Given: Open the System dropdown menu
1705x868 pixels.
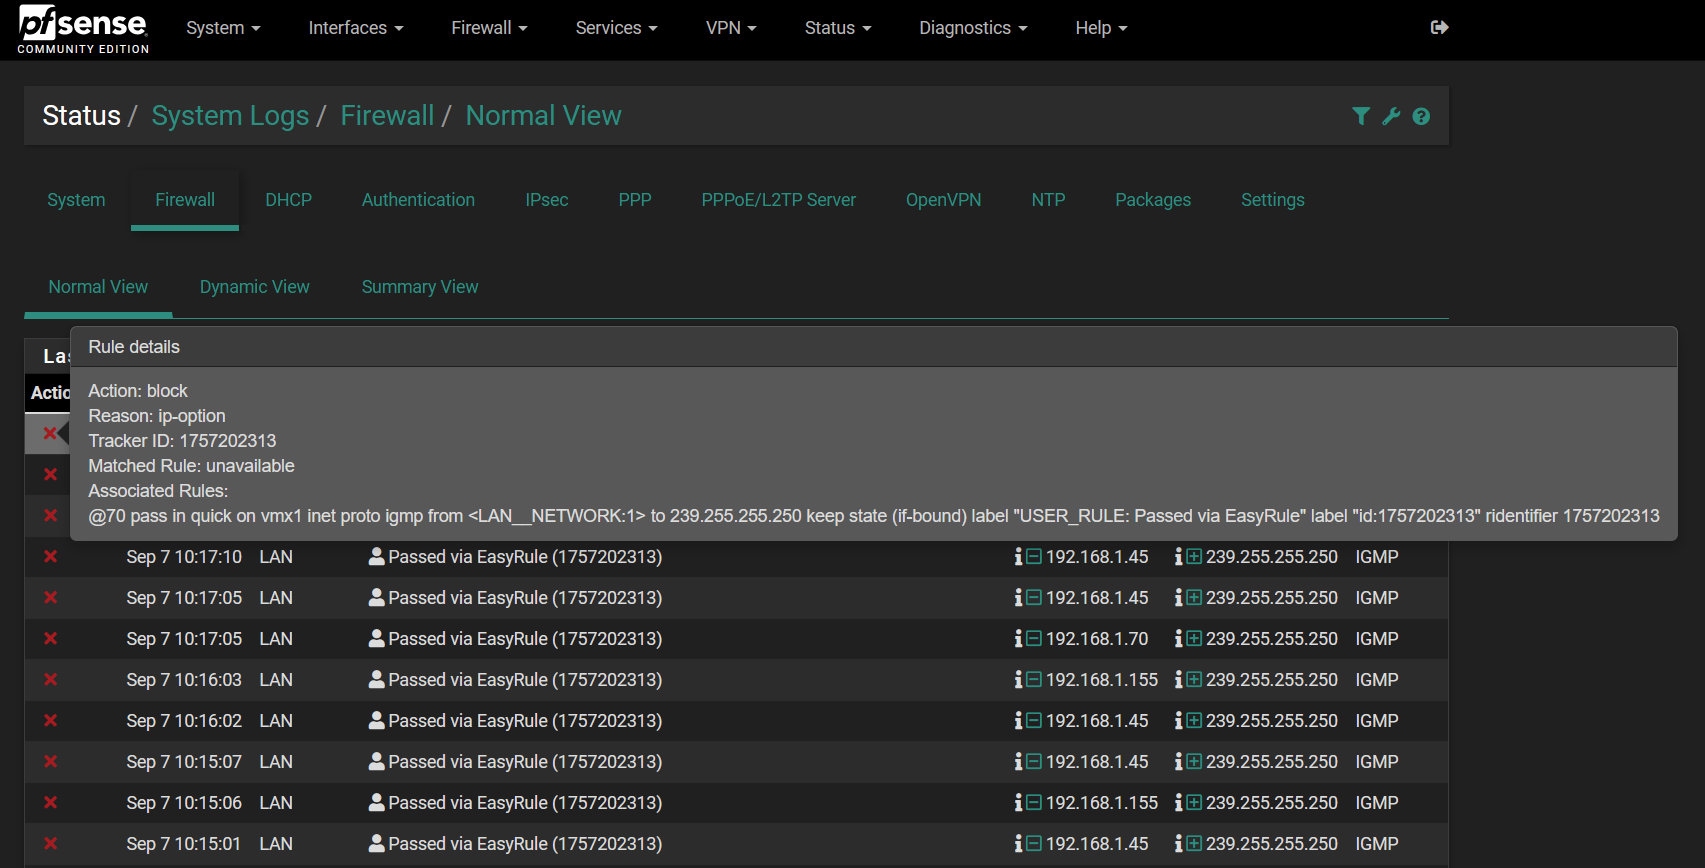Looking at the screenshot, I should 223,28.
